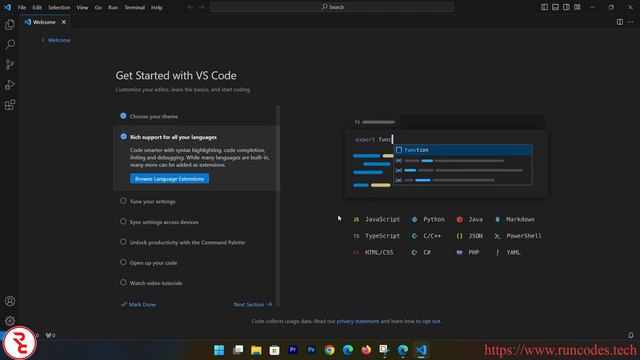
Task: Click the Search command center field
Action: (x=332, y=7)
